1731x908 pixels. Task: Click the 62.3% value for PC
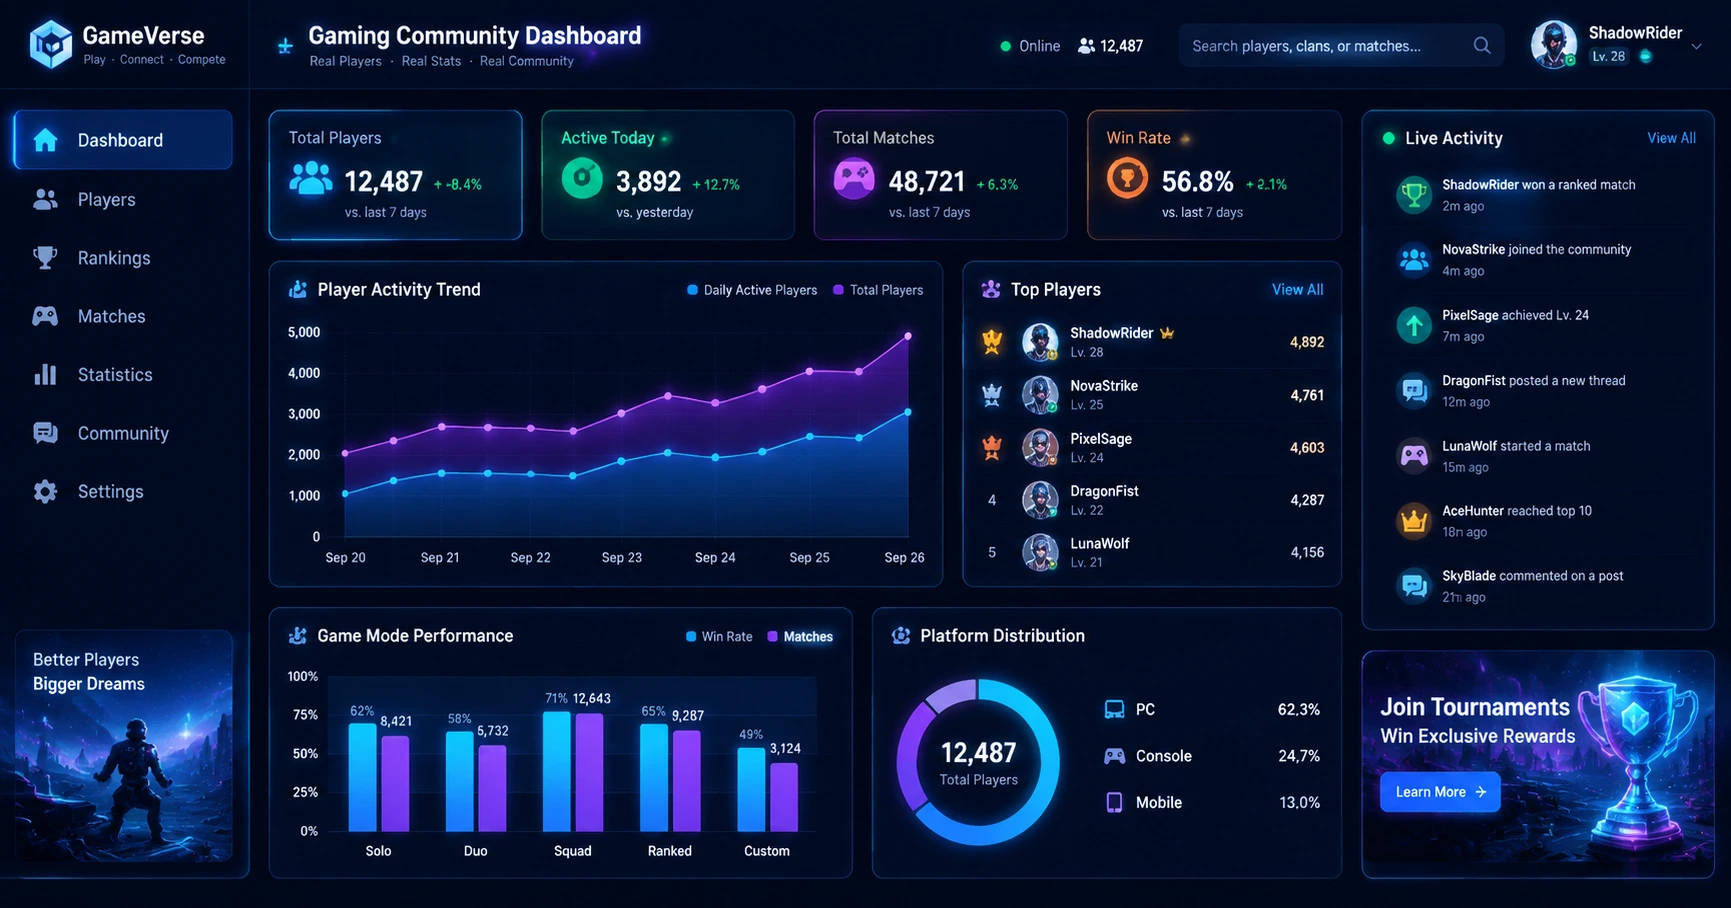[x=1299, y=710]
